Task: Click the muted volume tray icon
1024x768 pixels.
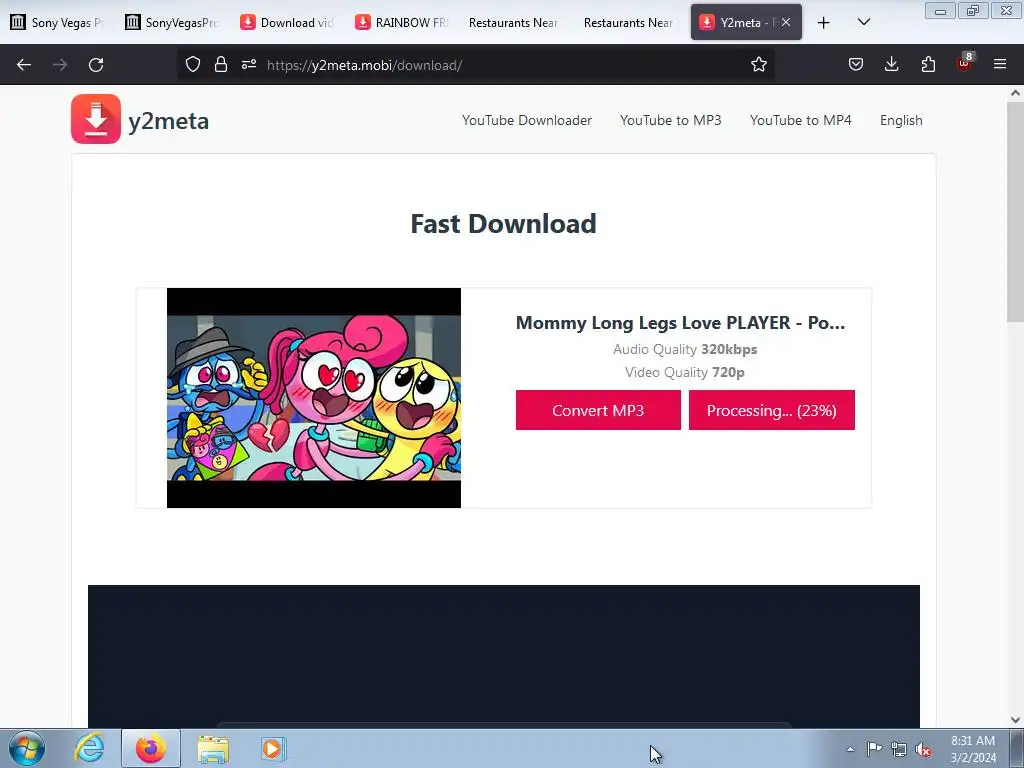Action: click(x=923, y=749)
